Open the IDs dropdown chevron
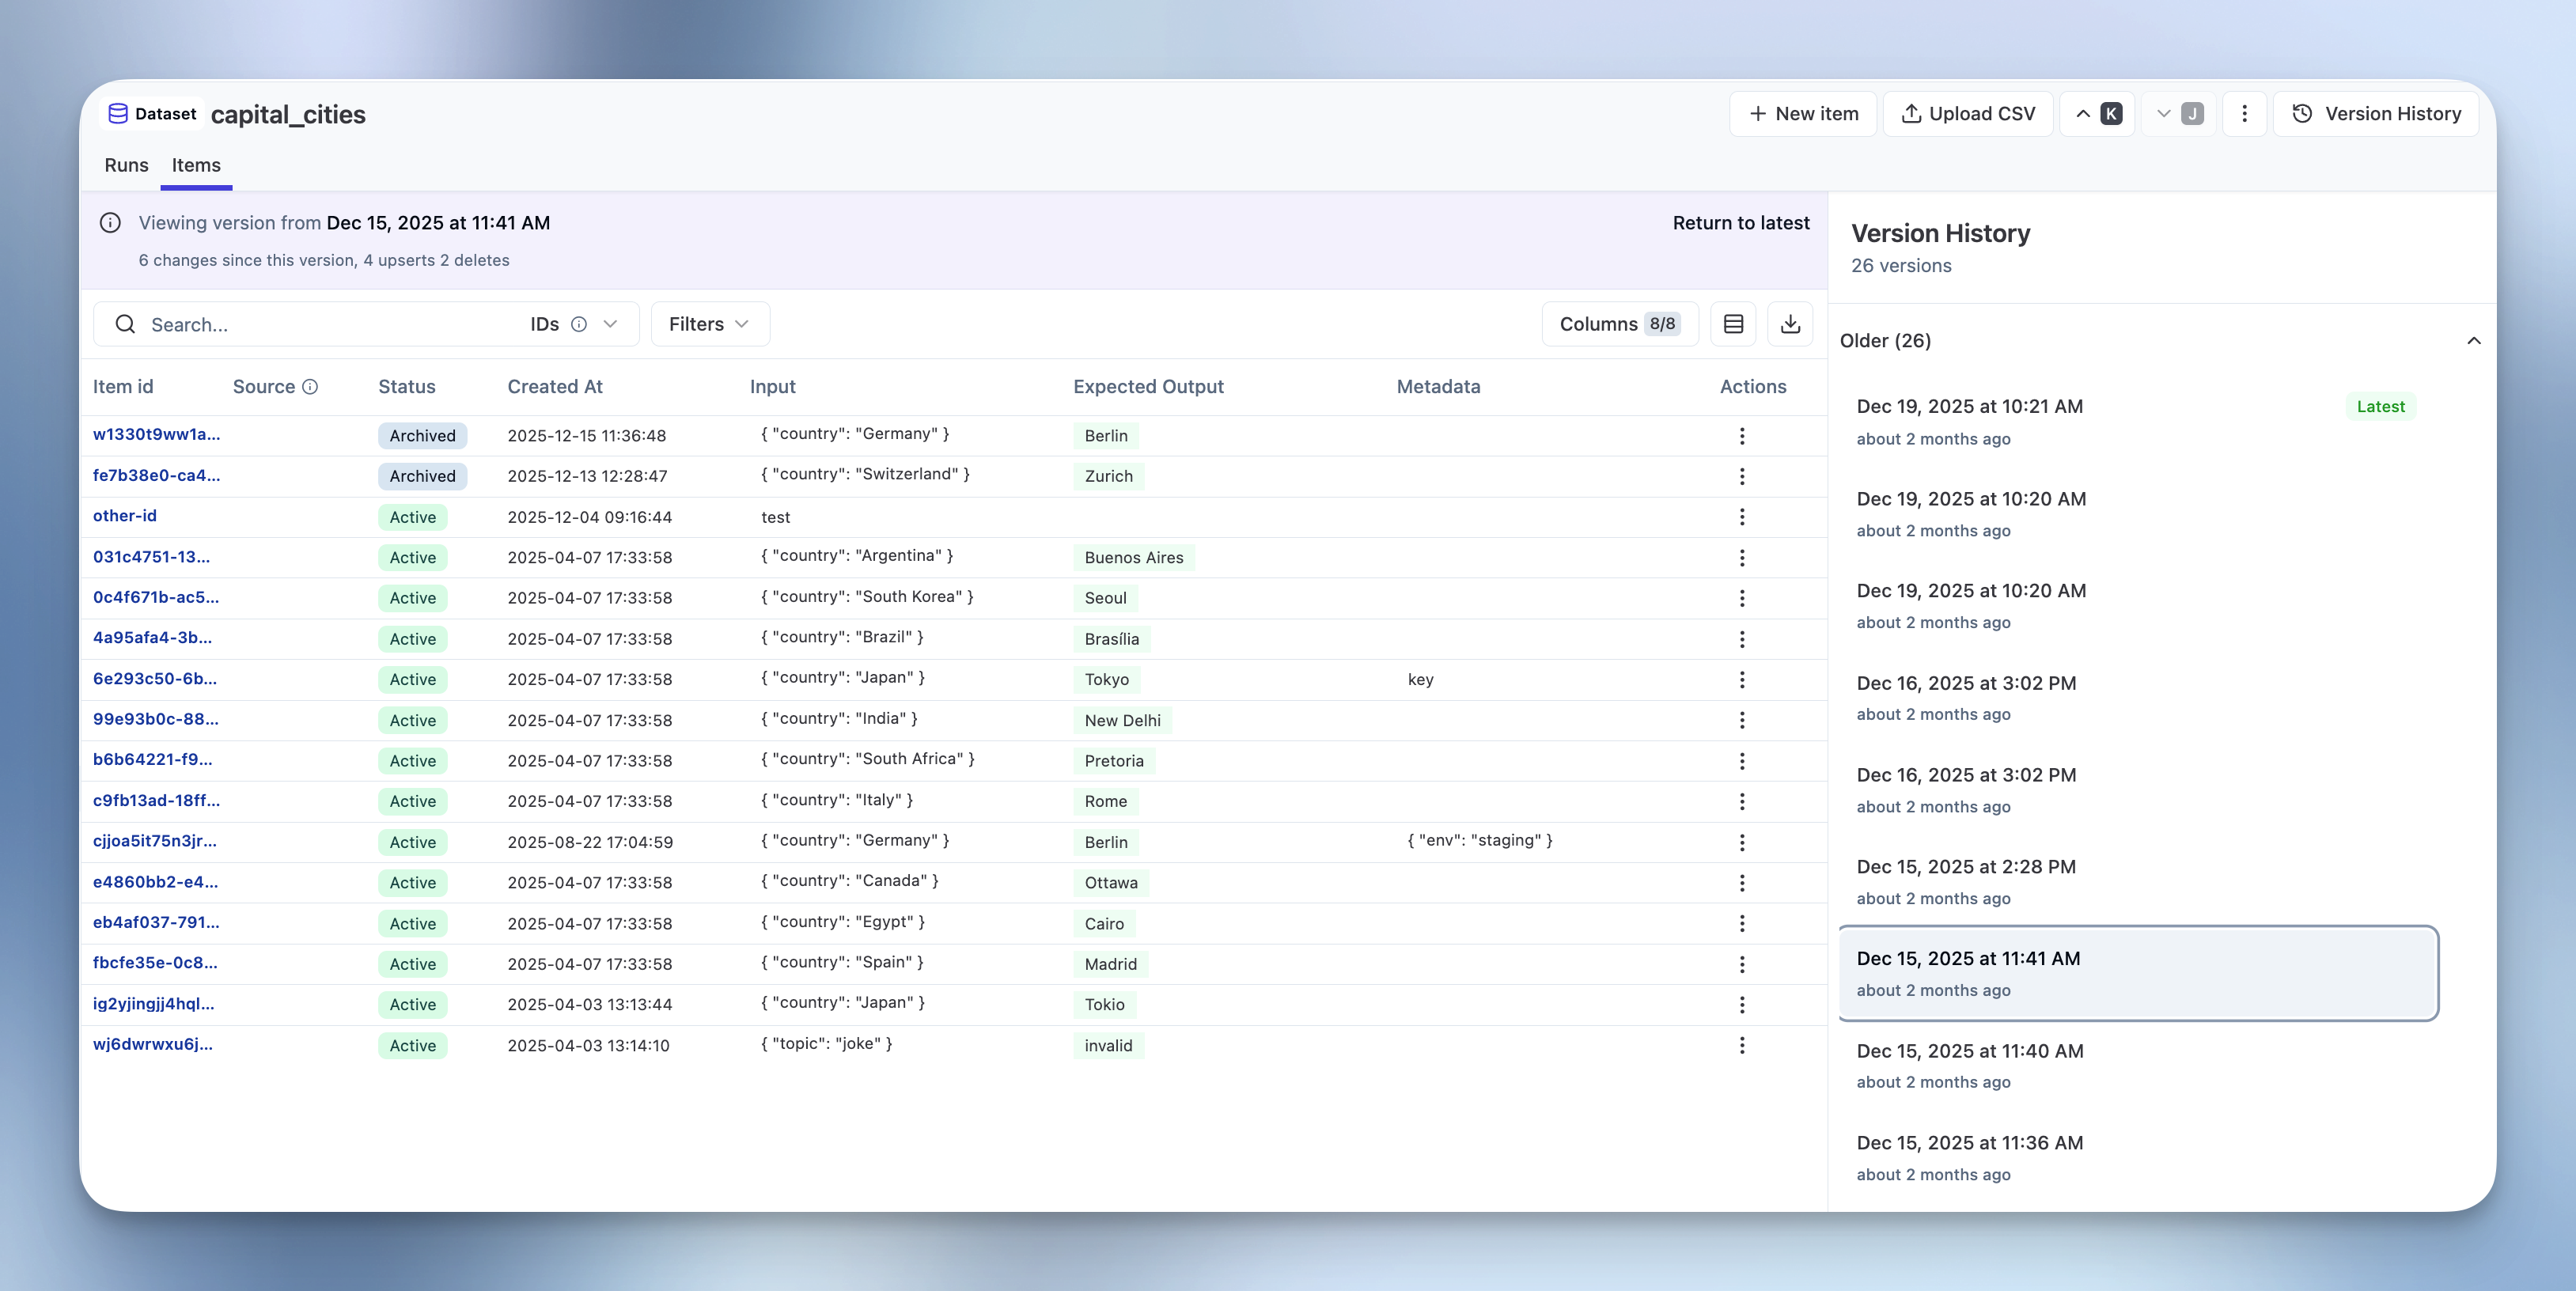The width and height of the screenshot is (2576, 1291). 611,324
